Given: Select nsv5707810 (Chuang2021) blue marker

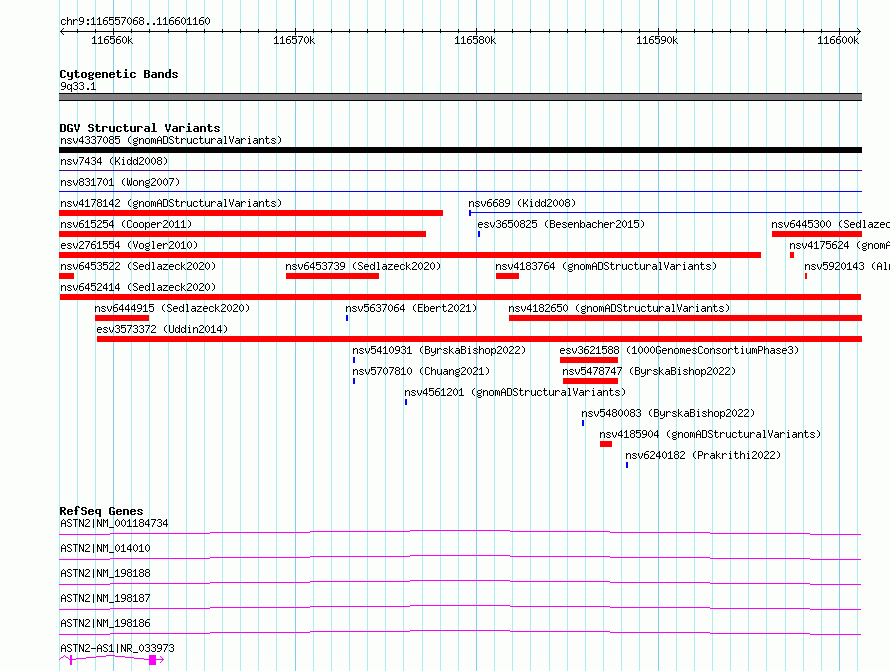Looking at the screenshot, I should 354,381.
